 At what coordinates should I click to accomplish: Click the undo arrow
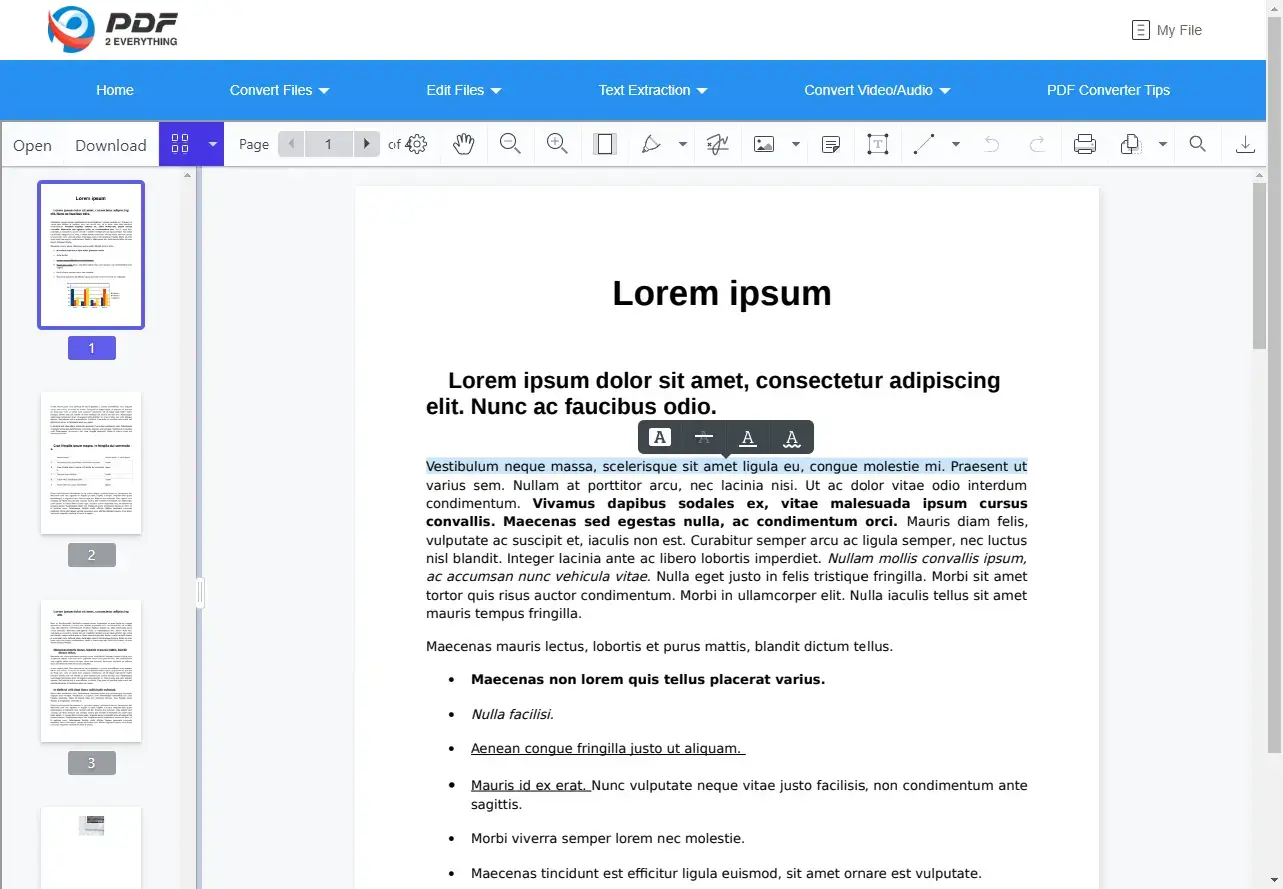(x=991, y=144)
